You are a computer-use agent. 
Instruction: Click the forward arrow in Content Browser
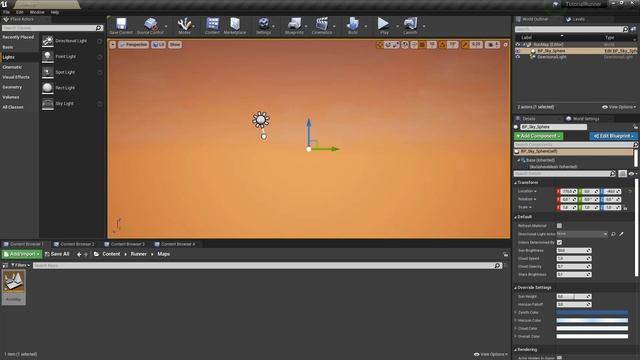(x=86, y=254)
